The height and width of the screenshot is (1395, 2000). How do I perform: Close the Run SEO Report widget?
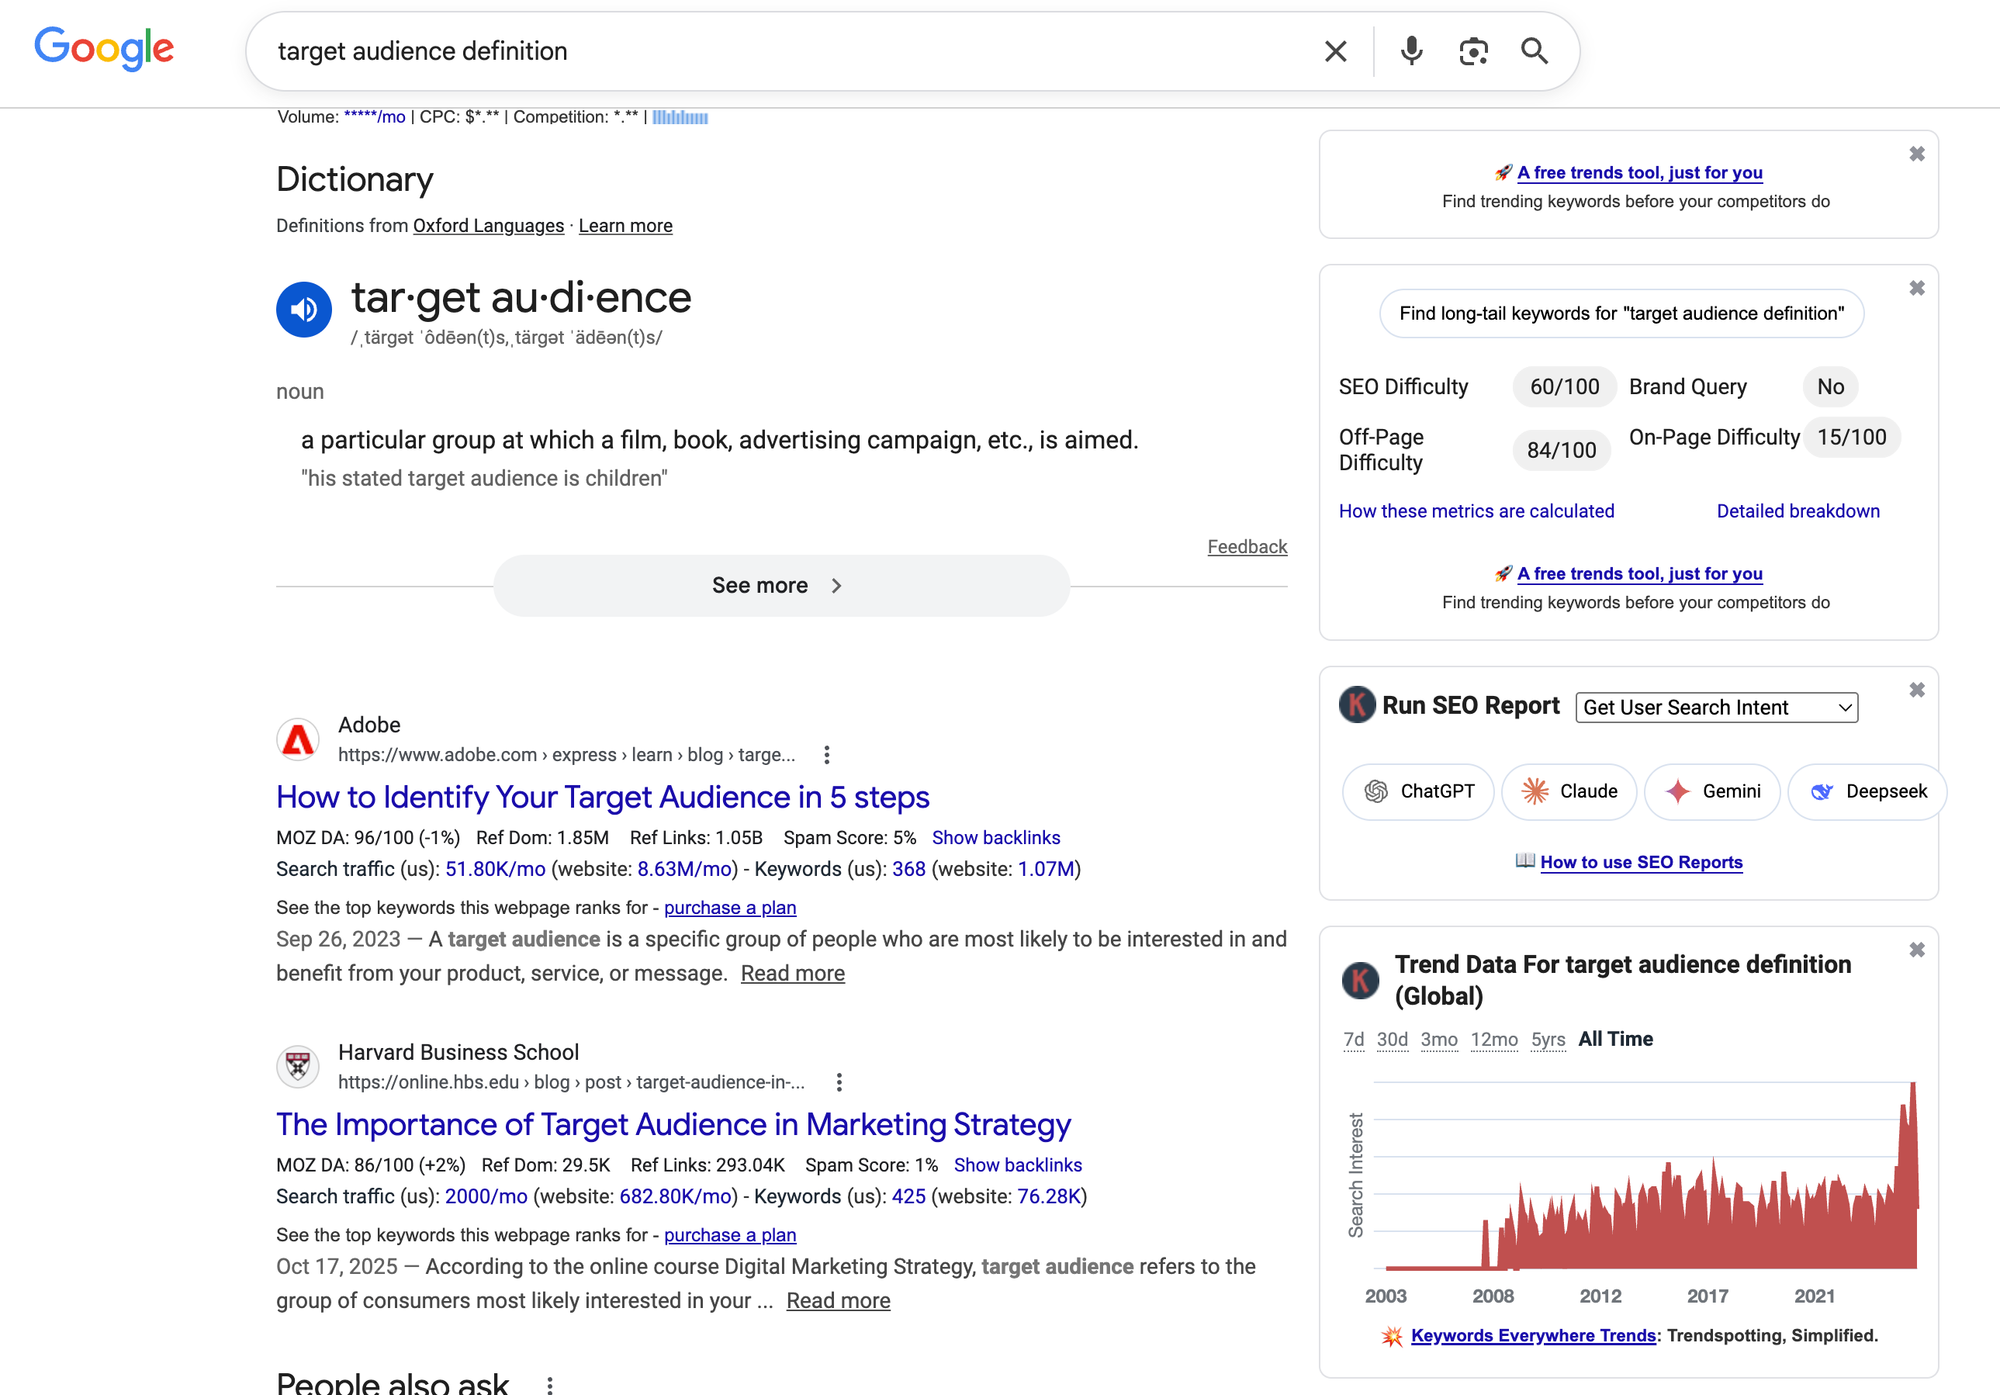coord(1917,690)
